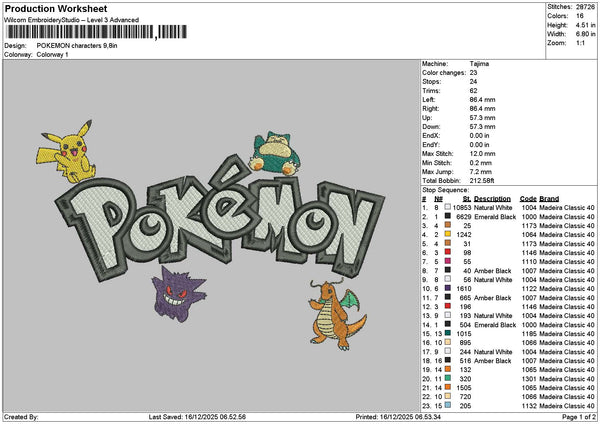Click the Stop Sequence heading
Viewport: 600px width, 424px height.
point(445,190)
